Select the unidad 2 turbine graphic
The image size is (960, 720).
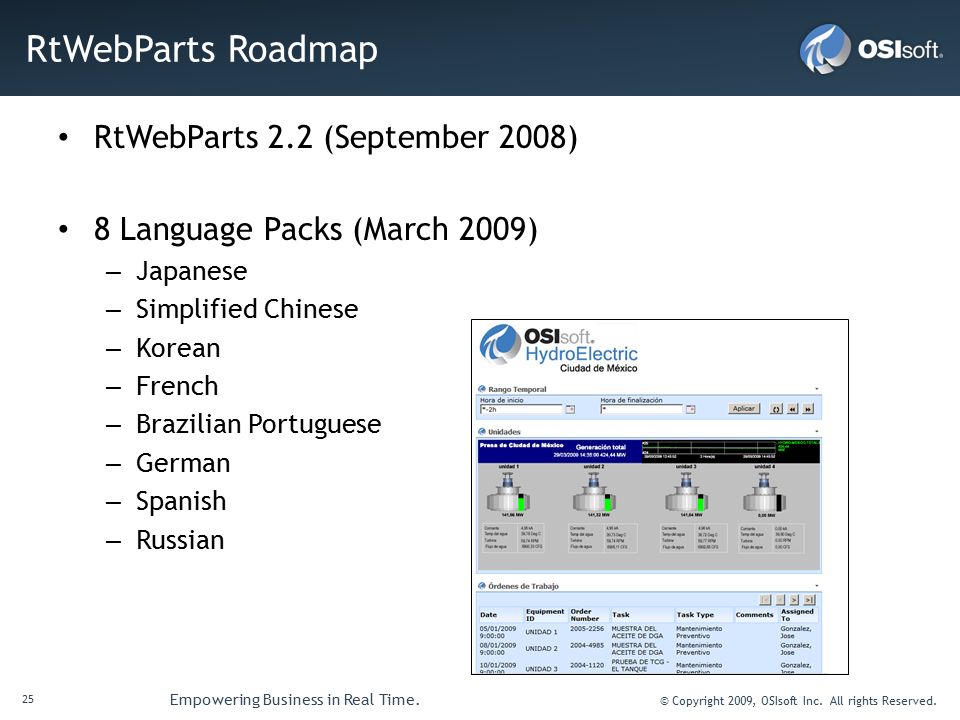593,492
